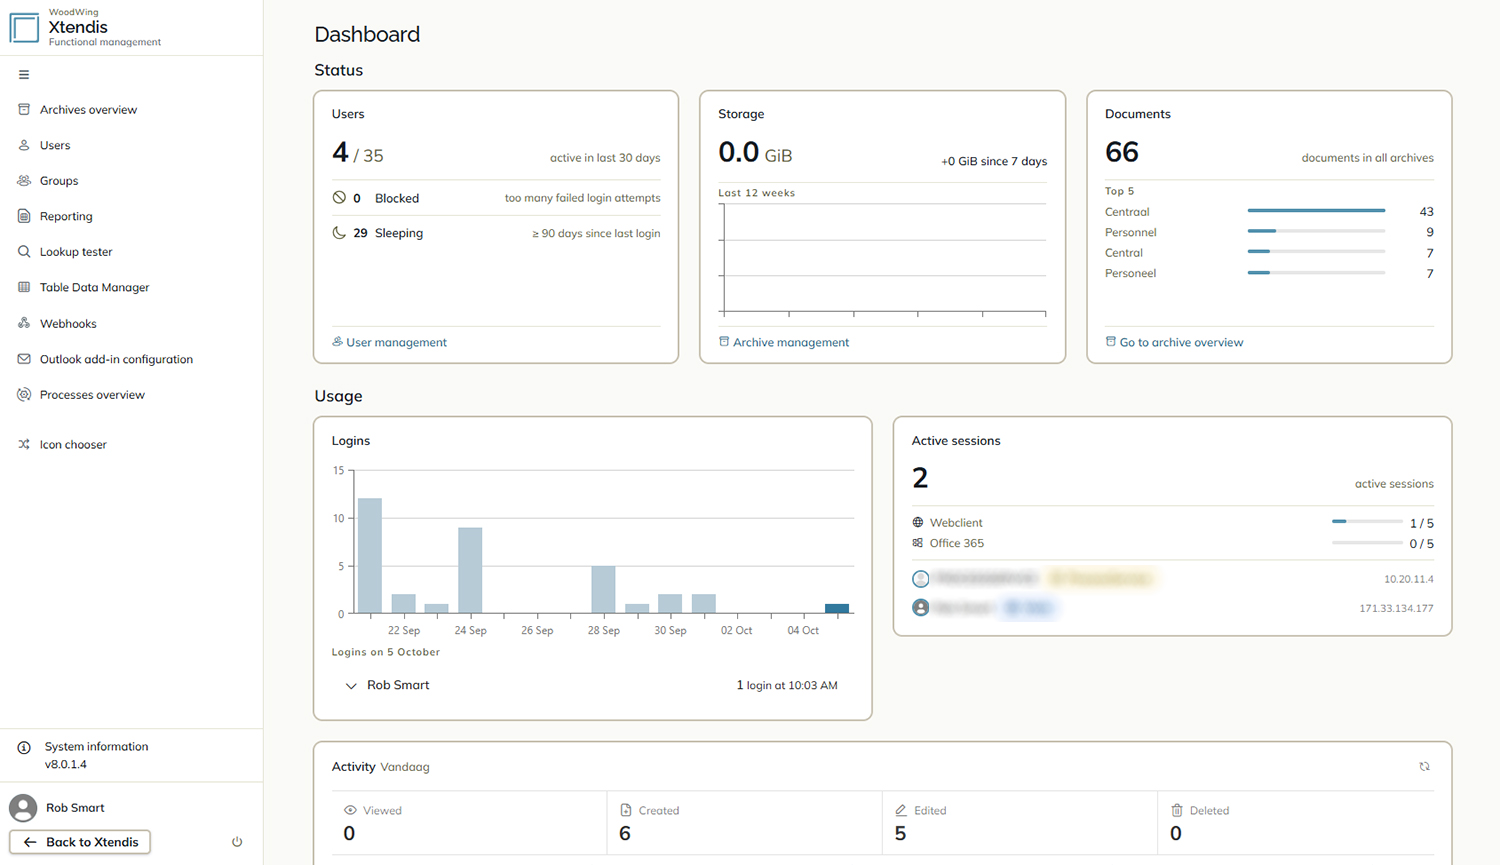1500x865 pixels.
Task: Click the Table Data Manager icon
Action: (24, 287)
